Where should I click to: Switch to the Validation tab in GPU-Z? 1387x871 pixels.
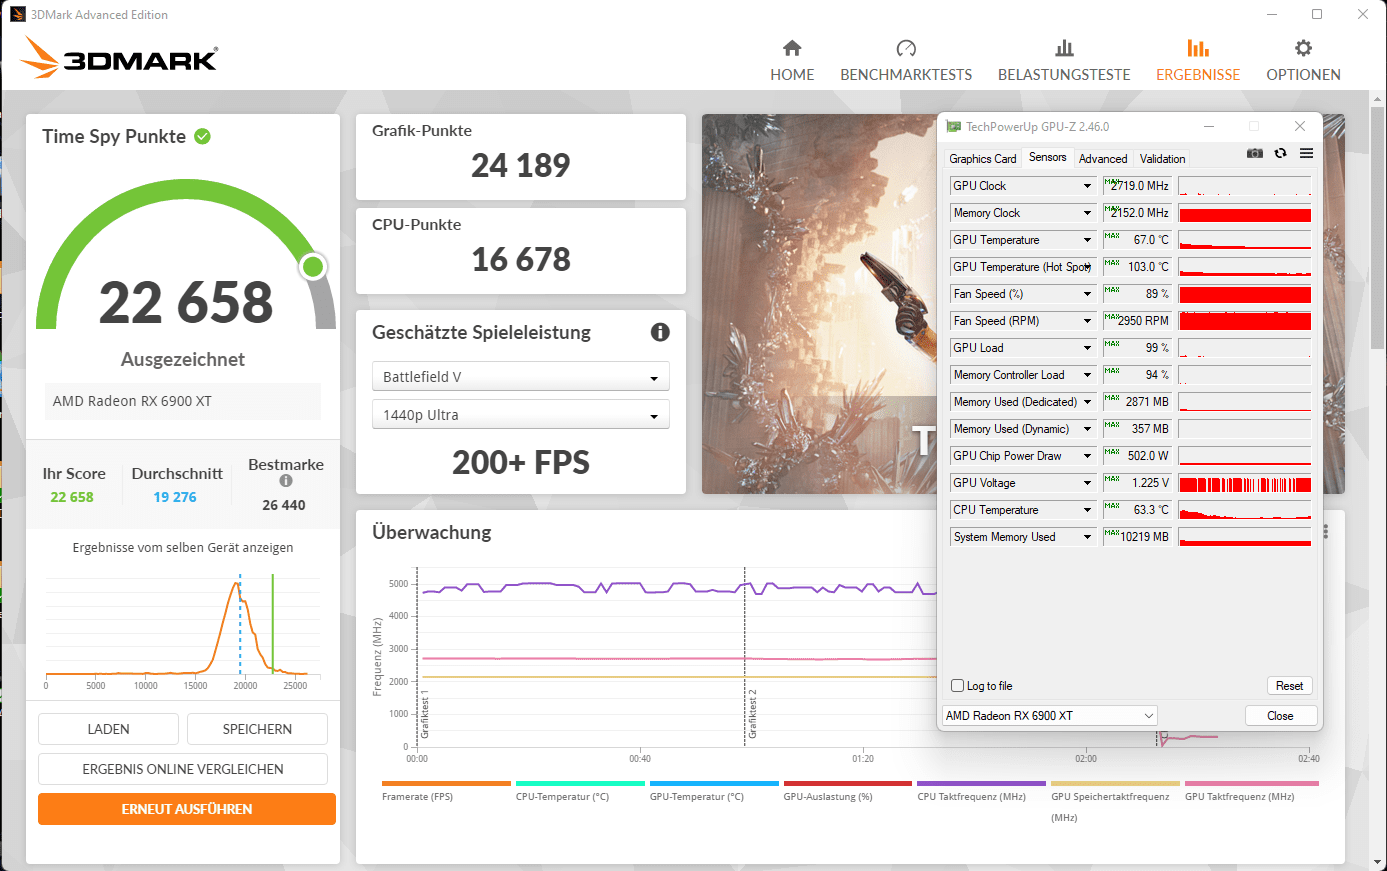pyautogui.click(x=1162, y=159)
